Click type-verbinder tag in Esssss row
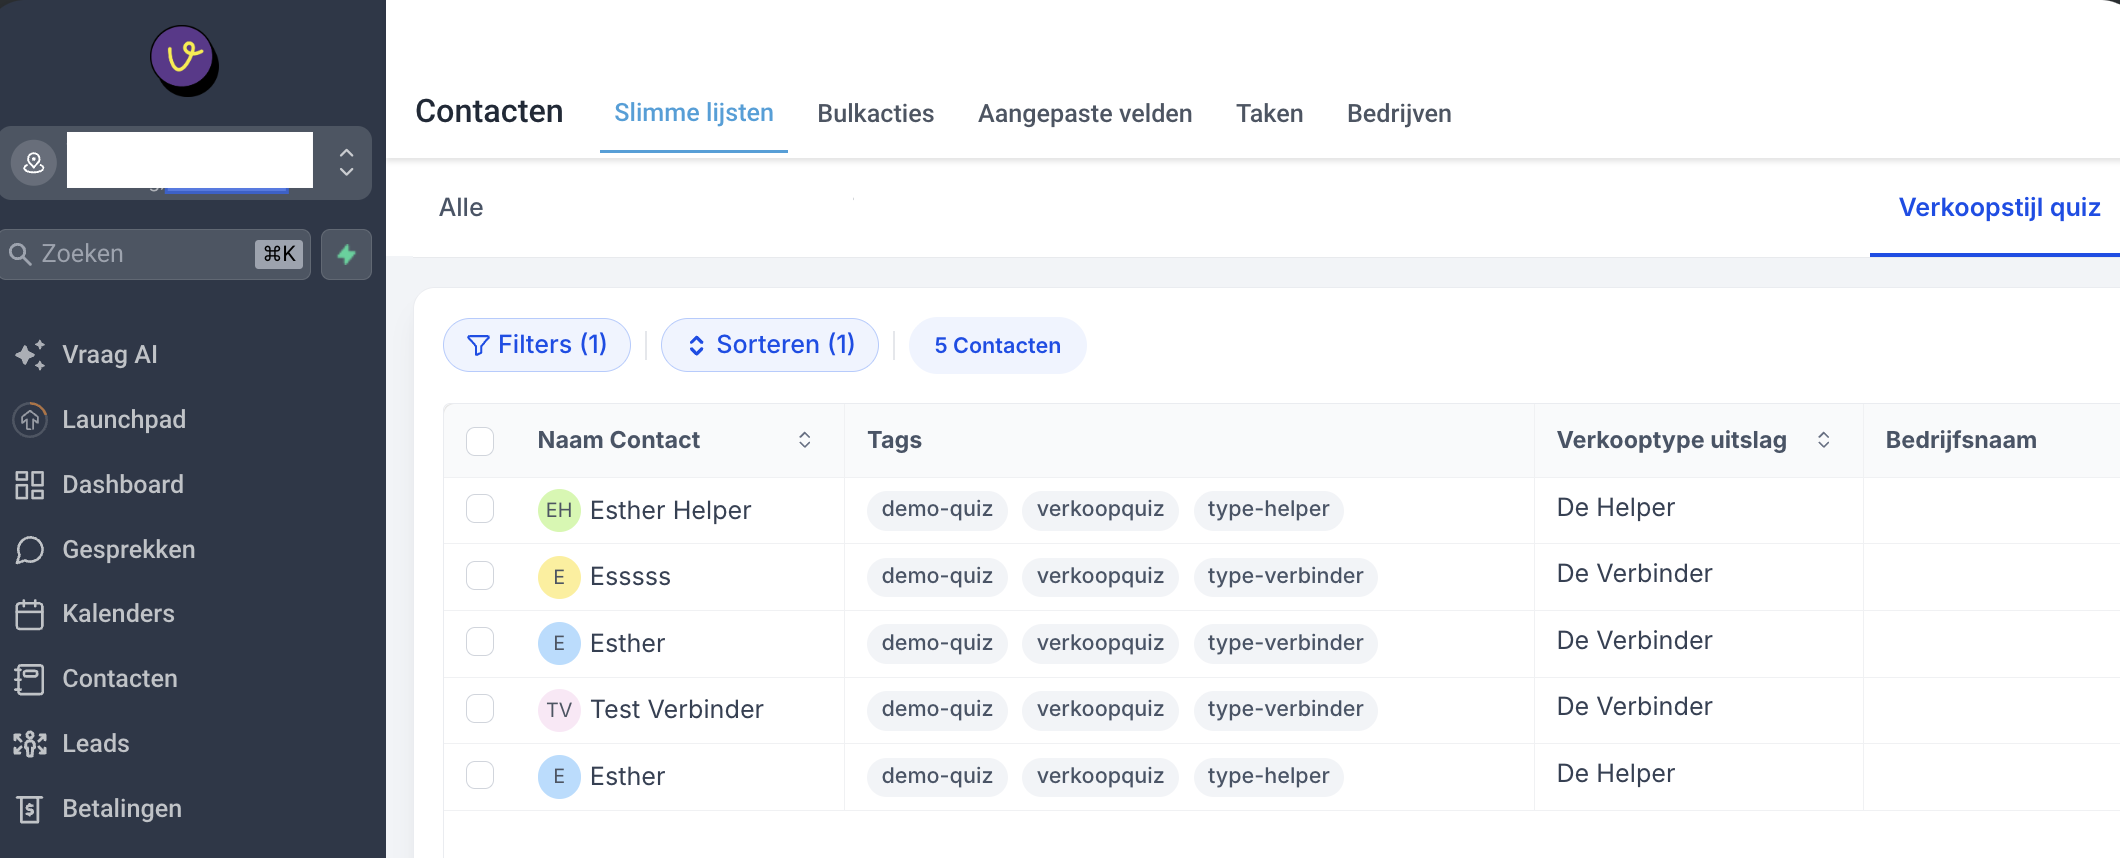Image resolution: width=2120 pixels, height=858 pixels. pos(1285,576)
